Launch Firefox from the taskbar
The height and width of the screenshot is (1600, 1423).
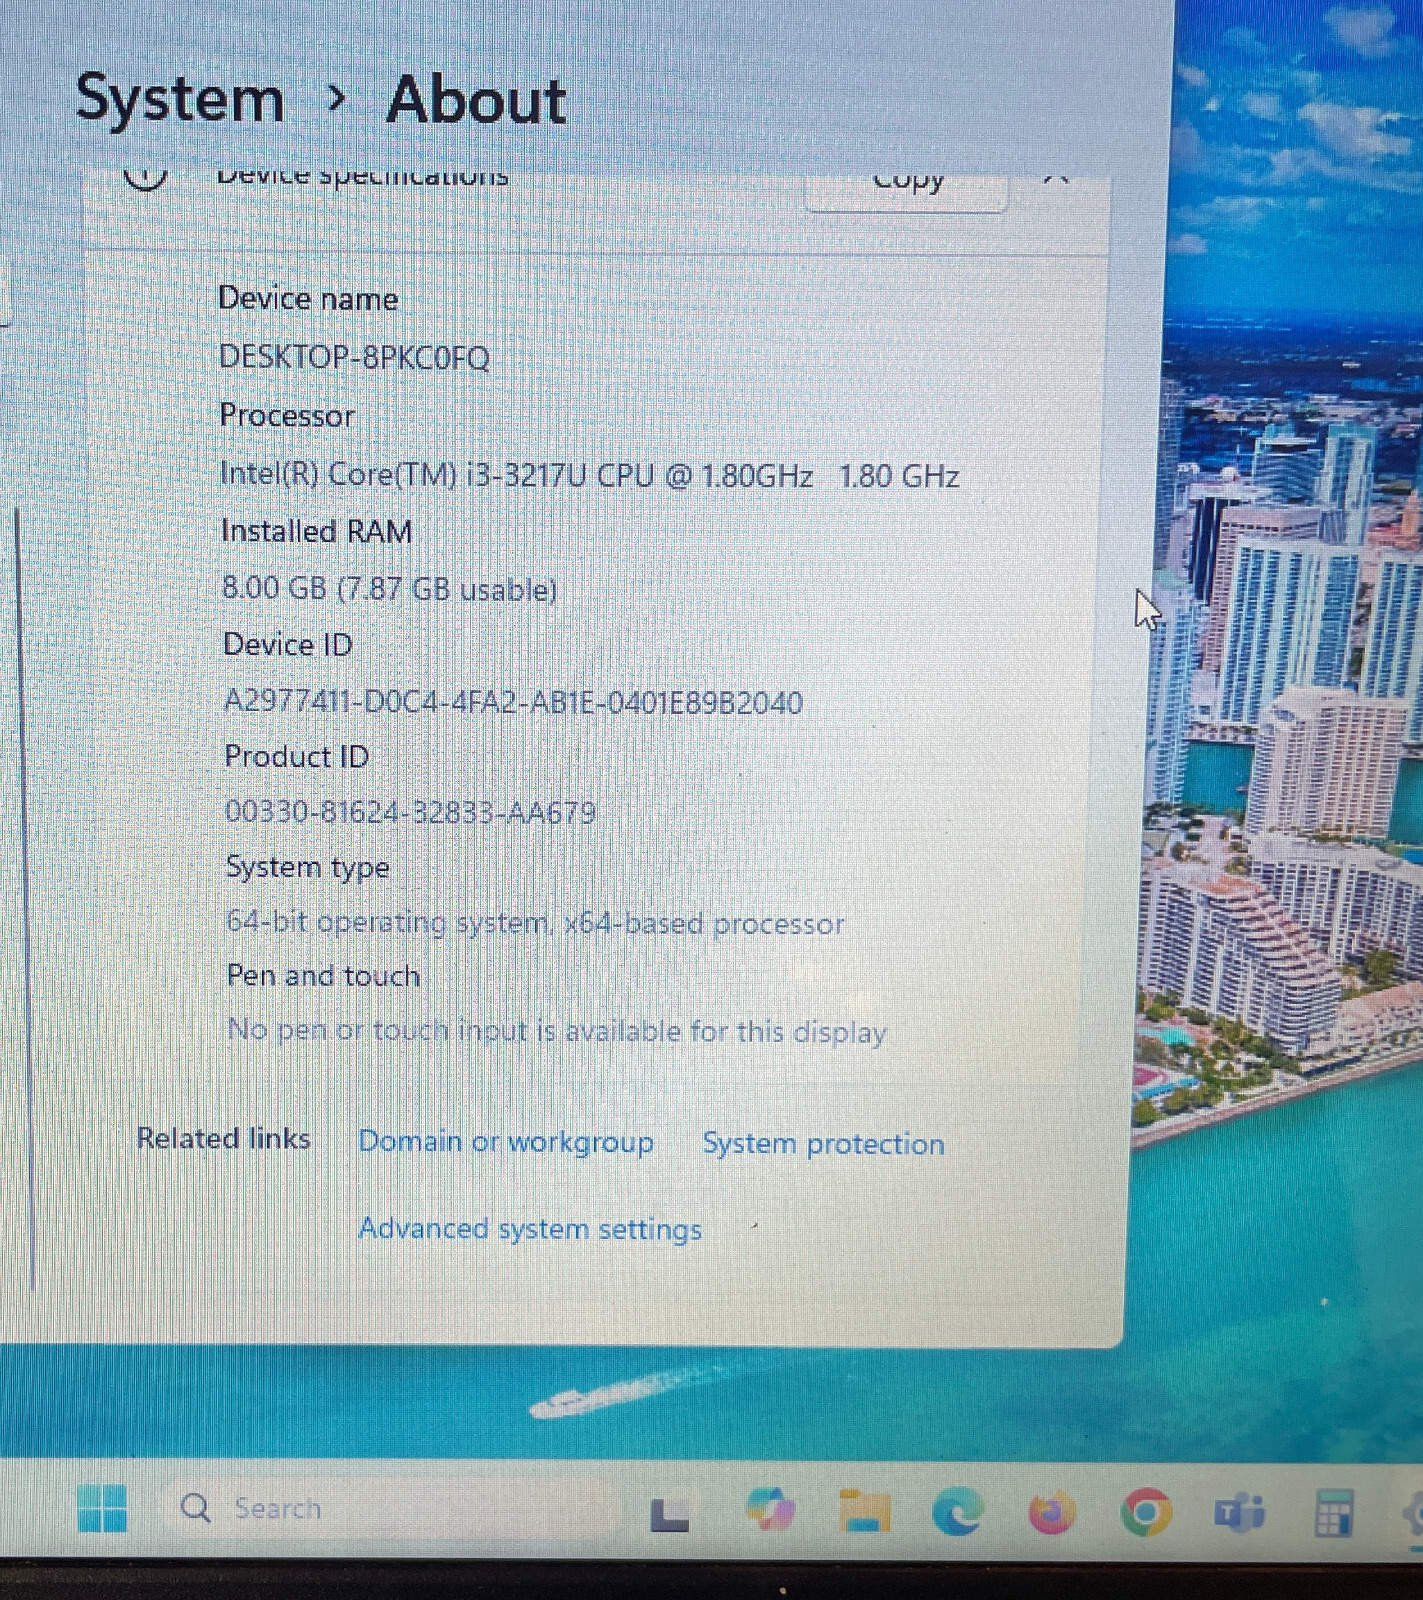pos(1051,1512)
